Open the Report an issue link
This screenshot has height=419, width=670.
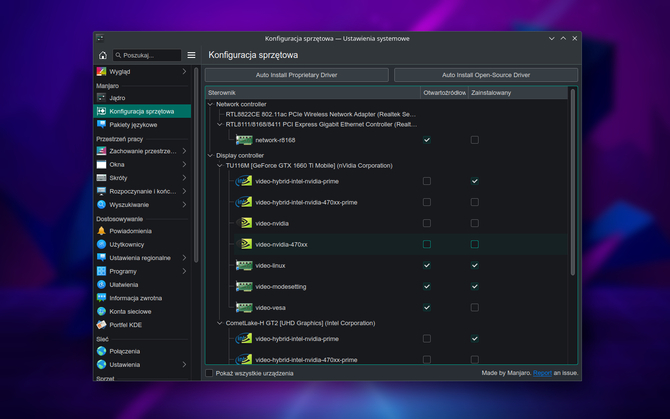[x=542, y=373]
